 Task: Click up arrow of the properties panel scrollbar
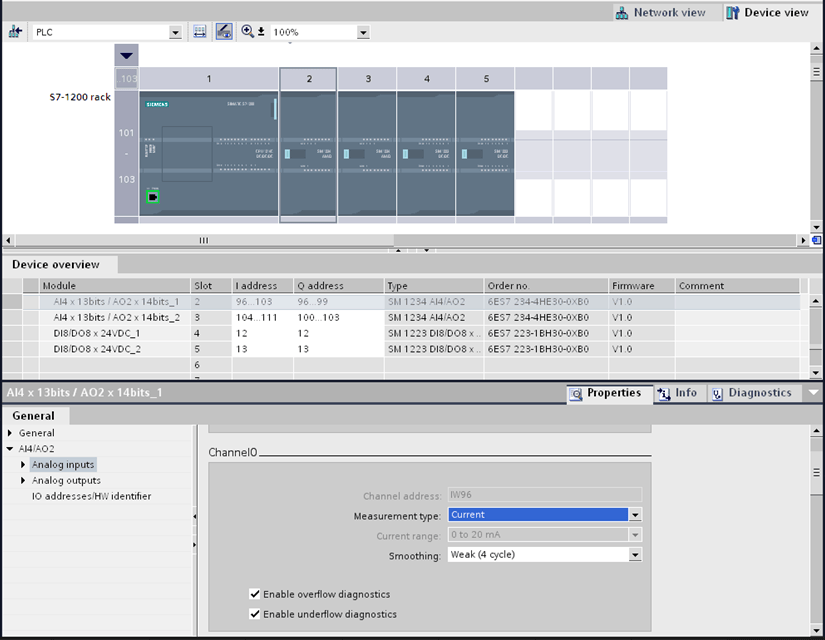[x=816, y=431]
